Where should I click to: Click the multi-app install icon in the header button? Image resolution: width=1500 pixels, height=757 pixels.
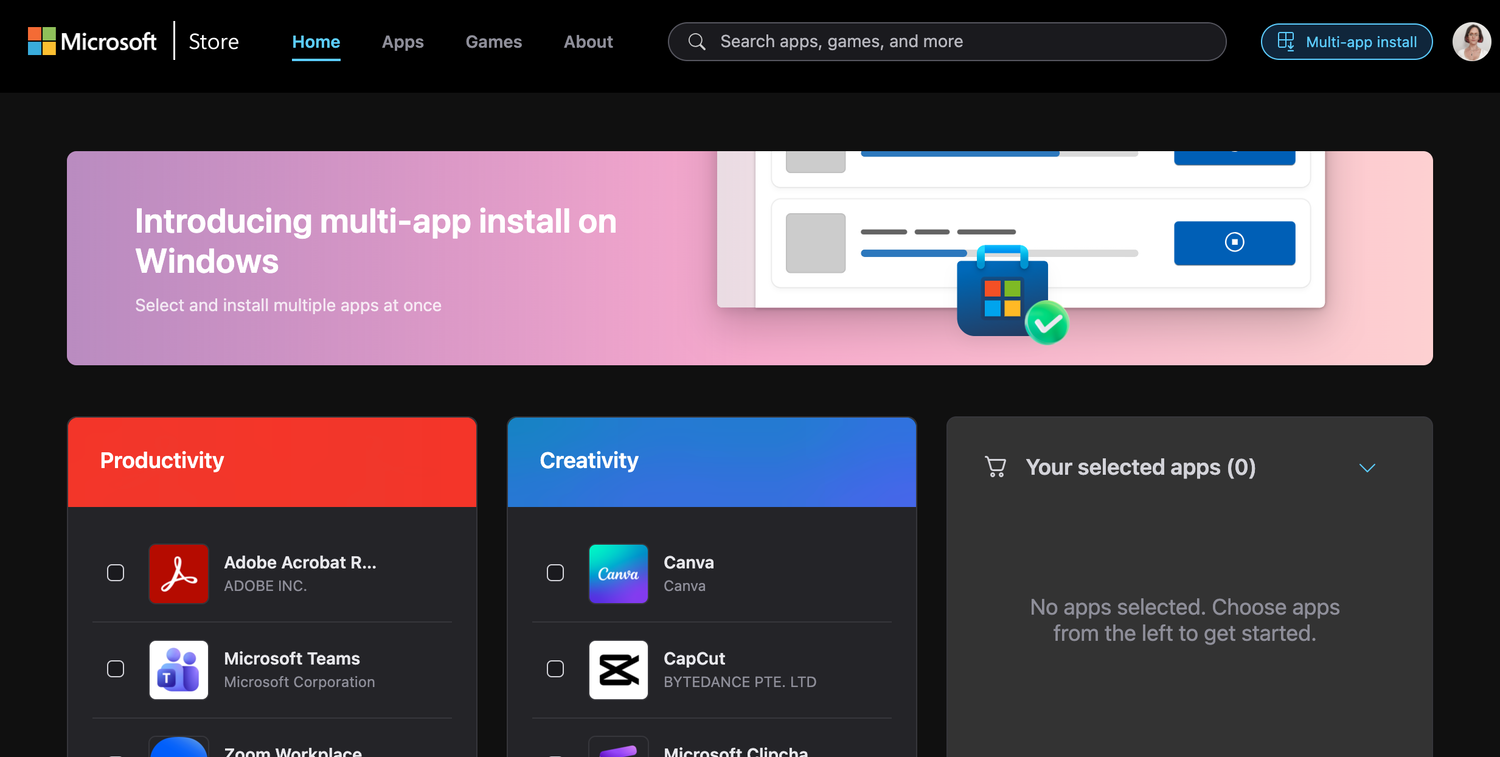1287,42
